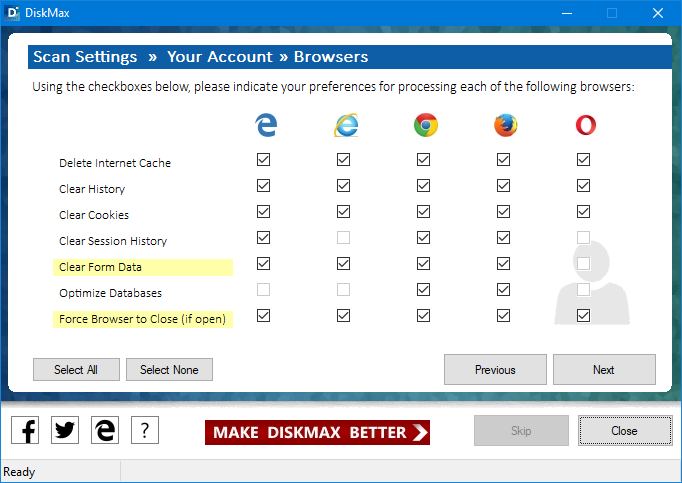Viewport: 682px width, 483px height.
Task: Enable Clear Session History for Internet Explorer
Action: click(x=343, y=238)
